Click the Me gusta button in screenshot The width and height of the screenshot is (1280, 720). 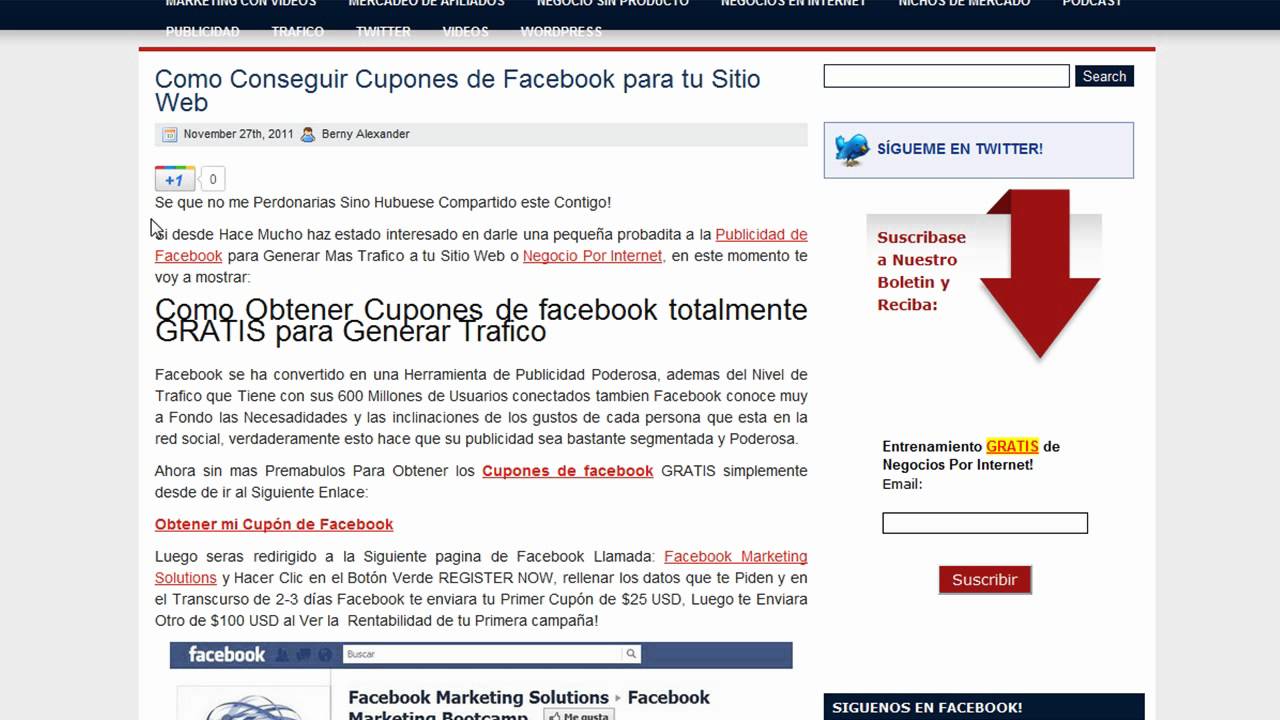point(578,716)
